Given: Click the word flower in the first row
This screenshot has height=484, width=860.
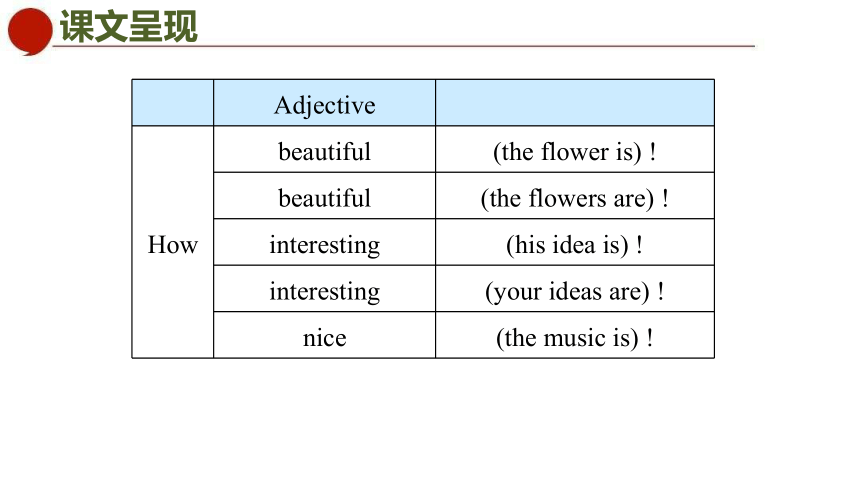Looking at the screenshot, I should tap(575, 151).
